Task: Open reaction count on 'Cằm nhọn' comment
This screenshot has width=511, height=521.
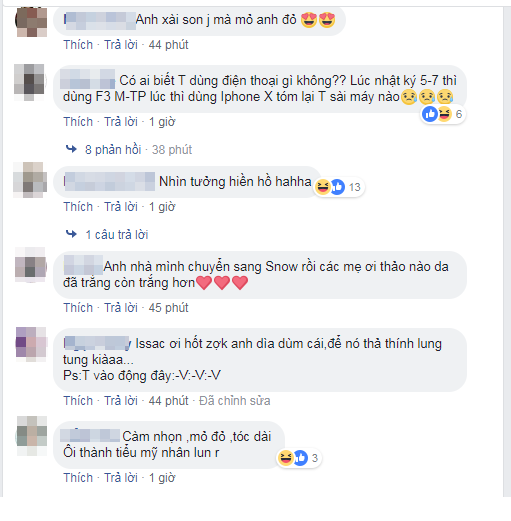Action: coord(299,458)
